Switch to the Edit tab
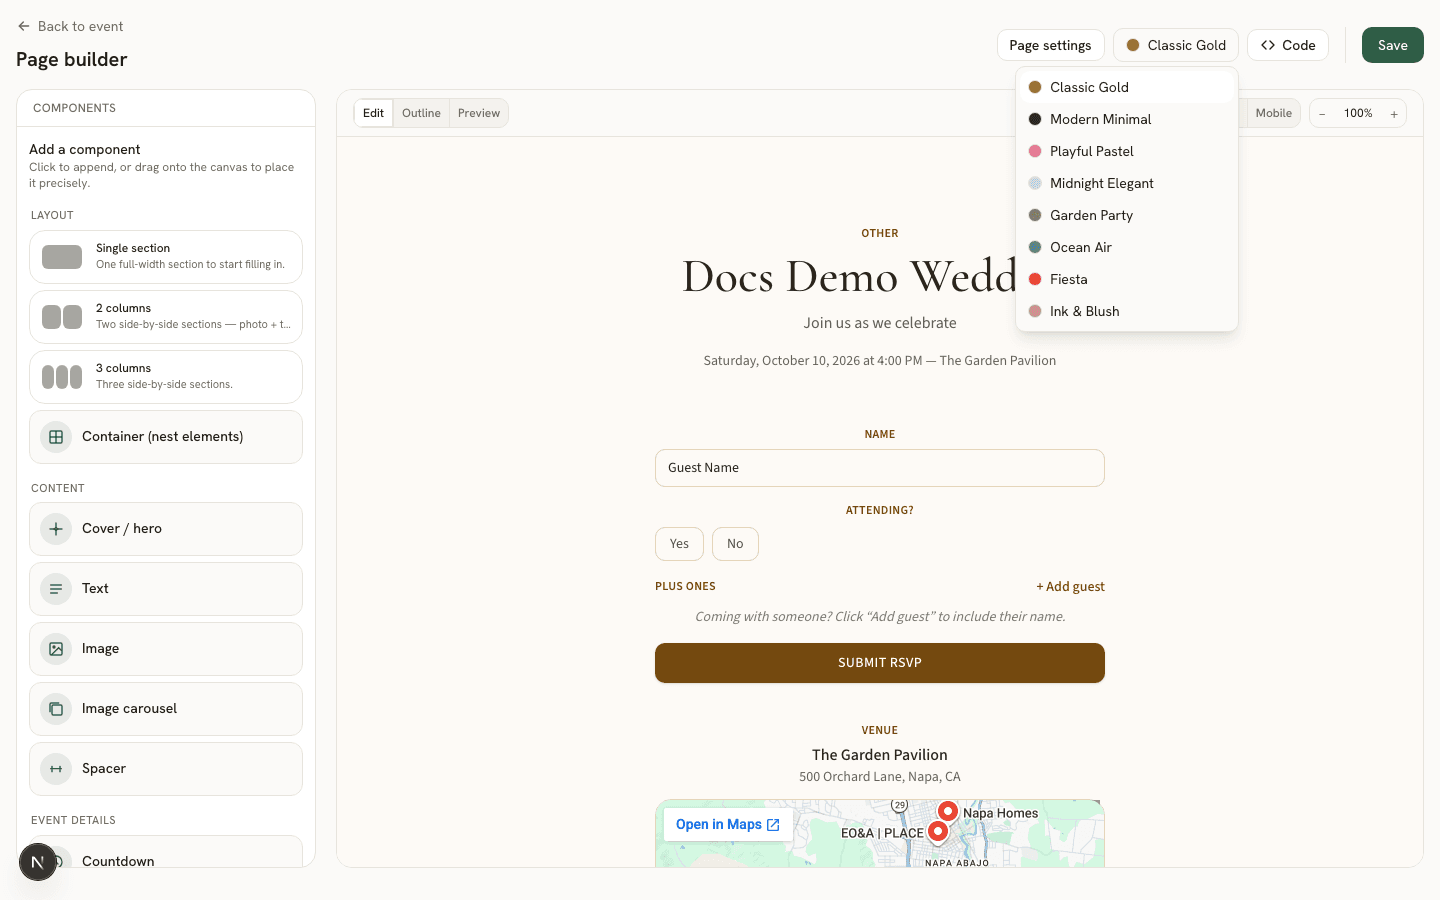This screenshot has height=900, width=1440. pyautogui.click(x=373, y=113)
